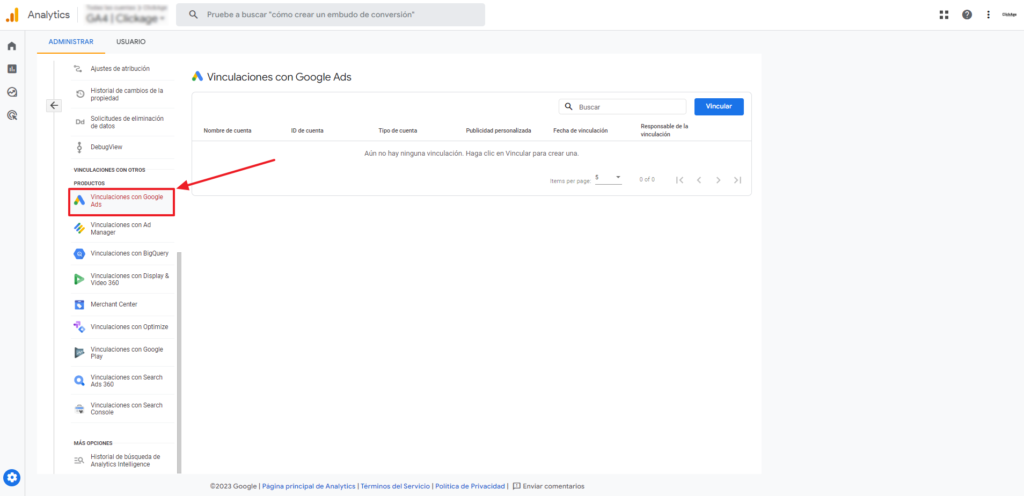Click the blue Vincular button
This screenshot has width=1024, height=496.
click(718, 106)
